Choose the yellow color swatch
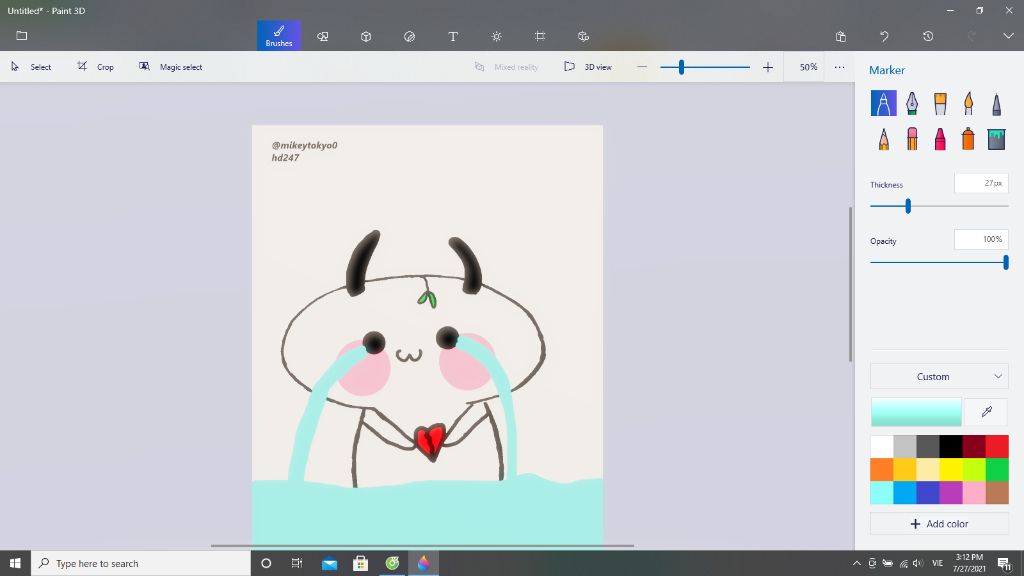 pos(951,470)
